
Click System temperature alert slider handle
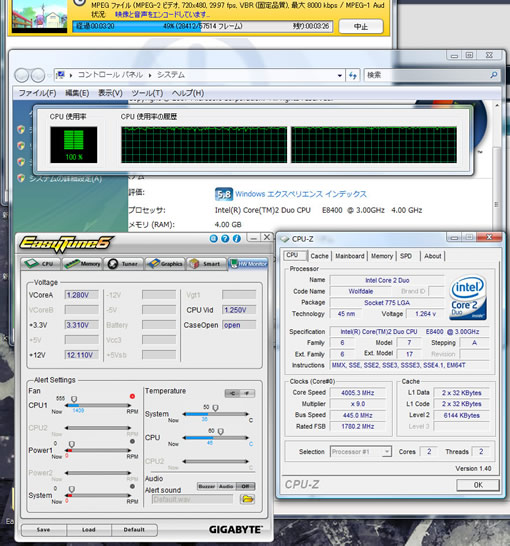[215, 408]
